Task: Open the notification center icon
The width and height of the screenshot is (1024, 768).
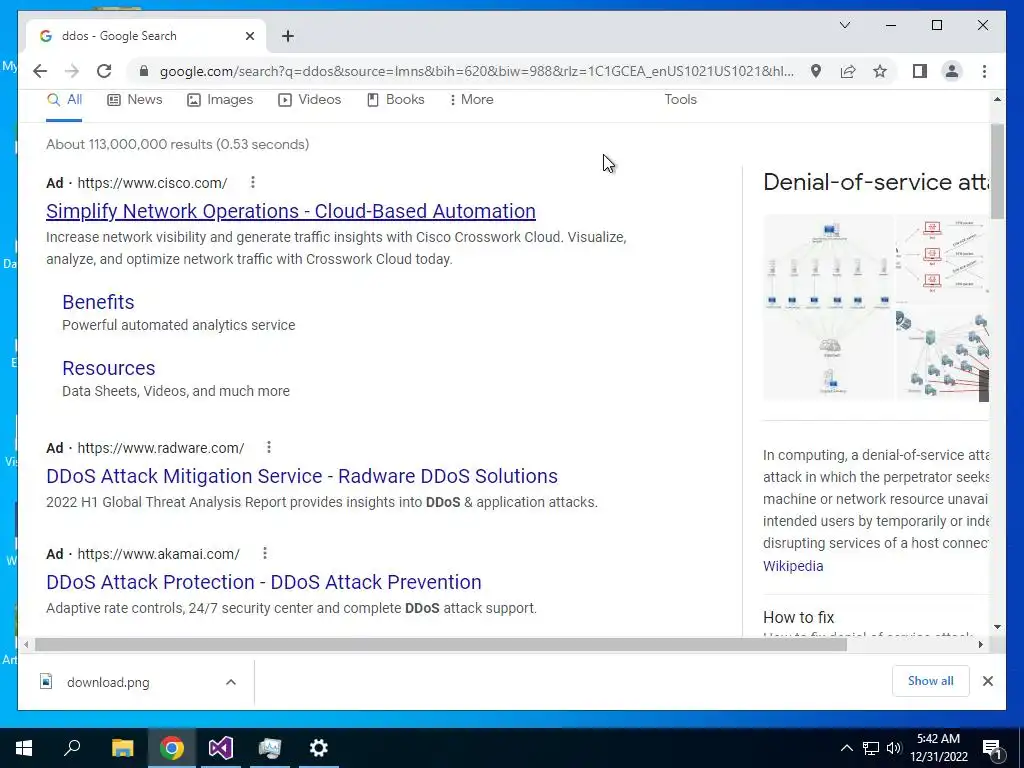Action: pyautogui.click(x=992, y=748)
